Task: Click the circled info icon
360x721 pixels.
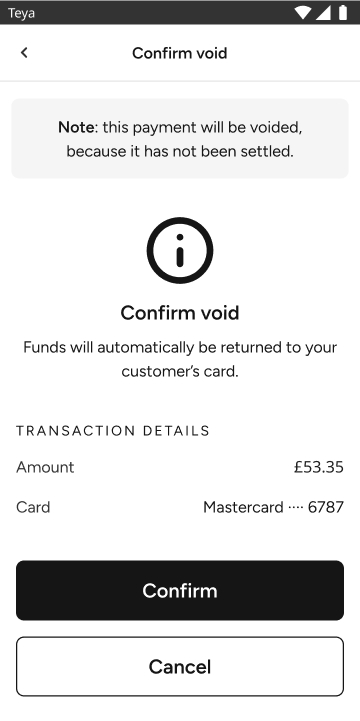Action: [180, 250]
